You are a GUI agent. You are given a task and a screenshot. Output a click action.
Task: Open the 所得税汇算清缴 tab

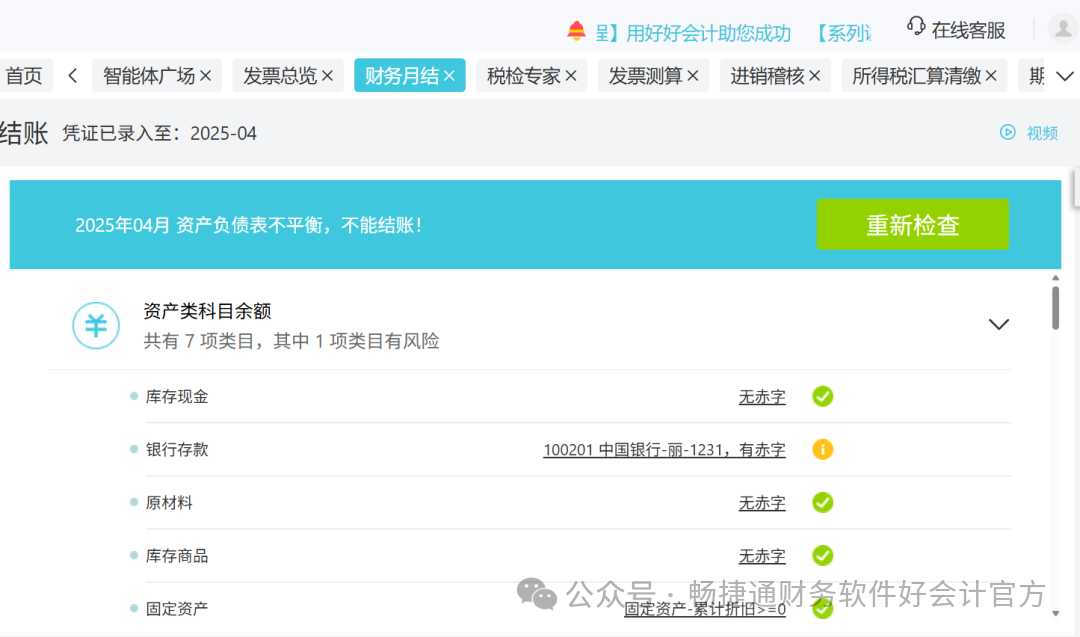[x=917, y=74]
